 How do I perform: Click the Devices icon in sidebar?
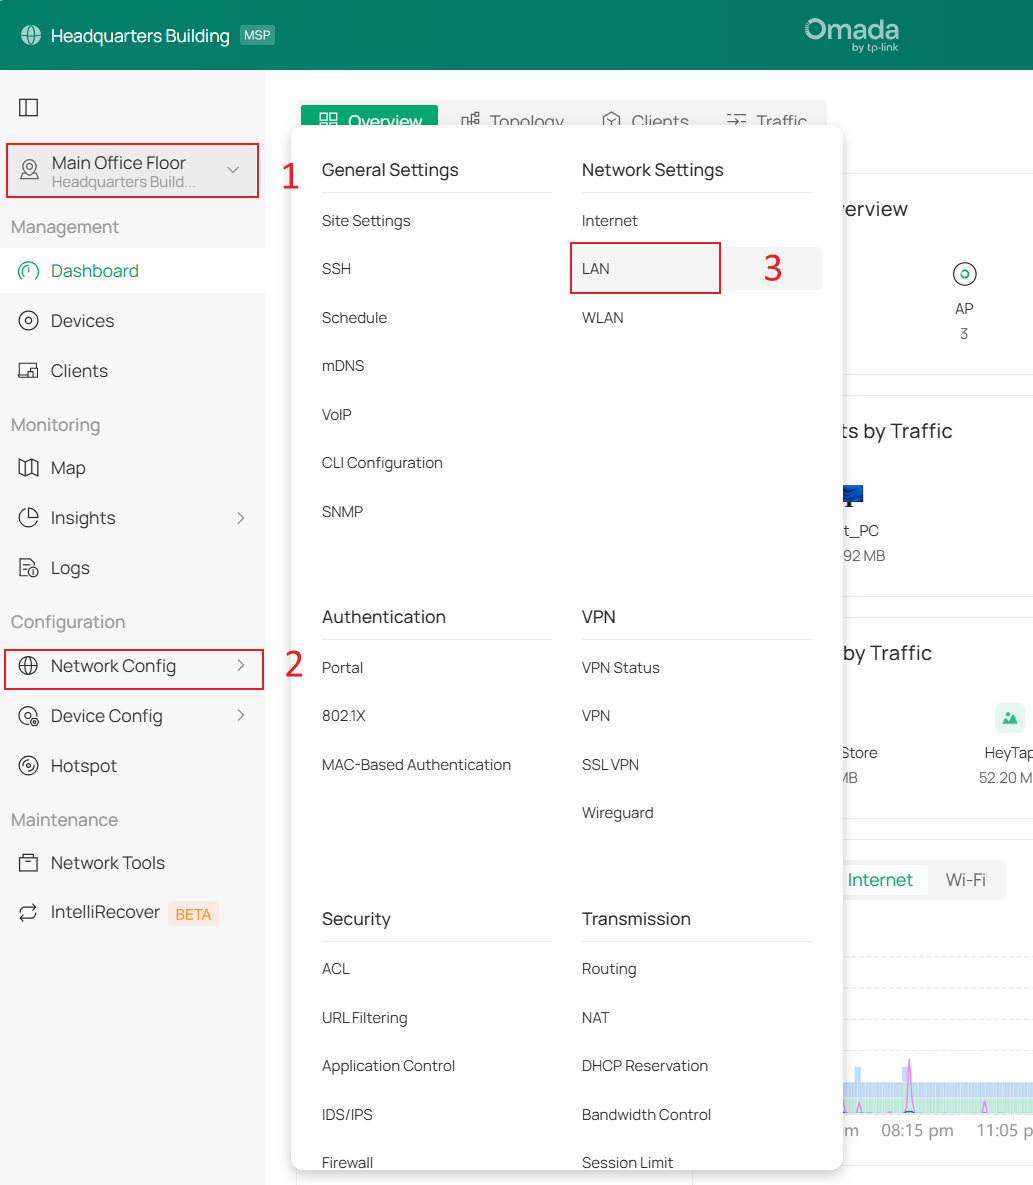click(x=29, y=321)
